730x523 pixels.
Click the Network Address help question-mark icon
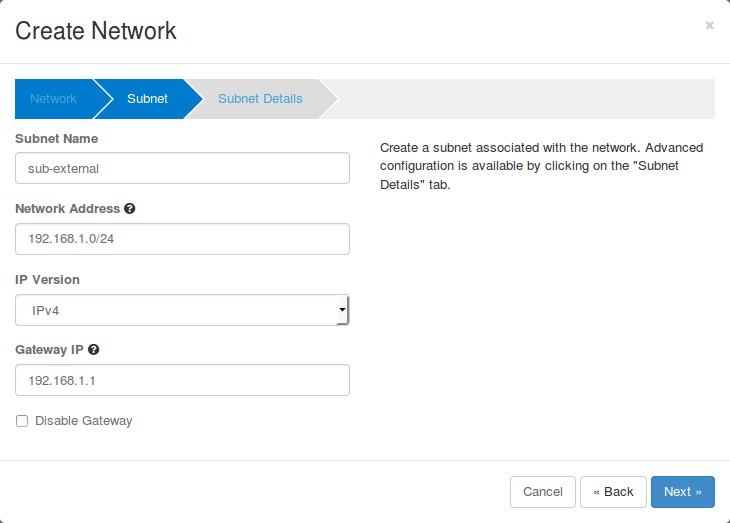(130, 209)
